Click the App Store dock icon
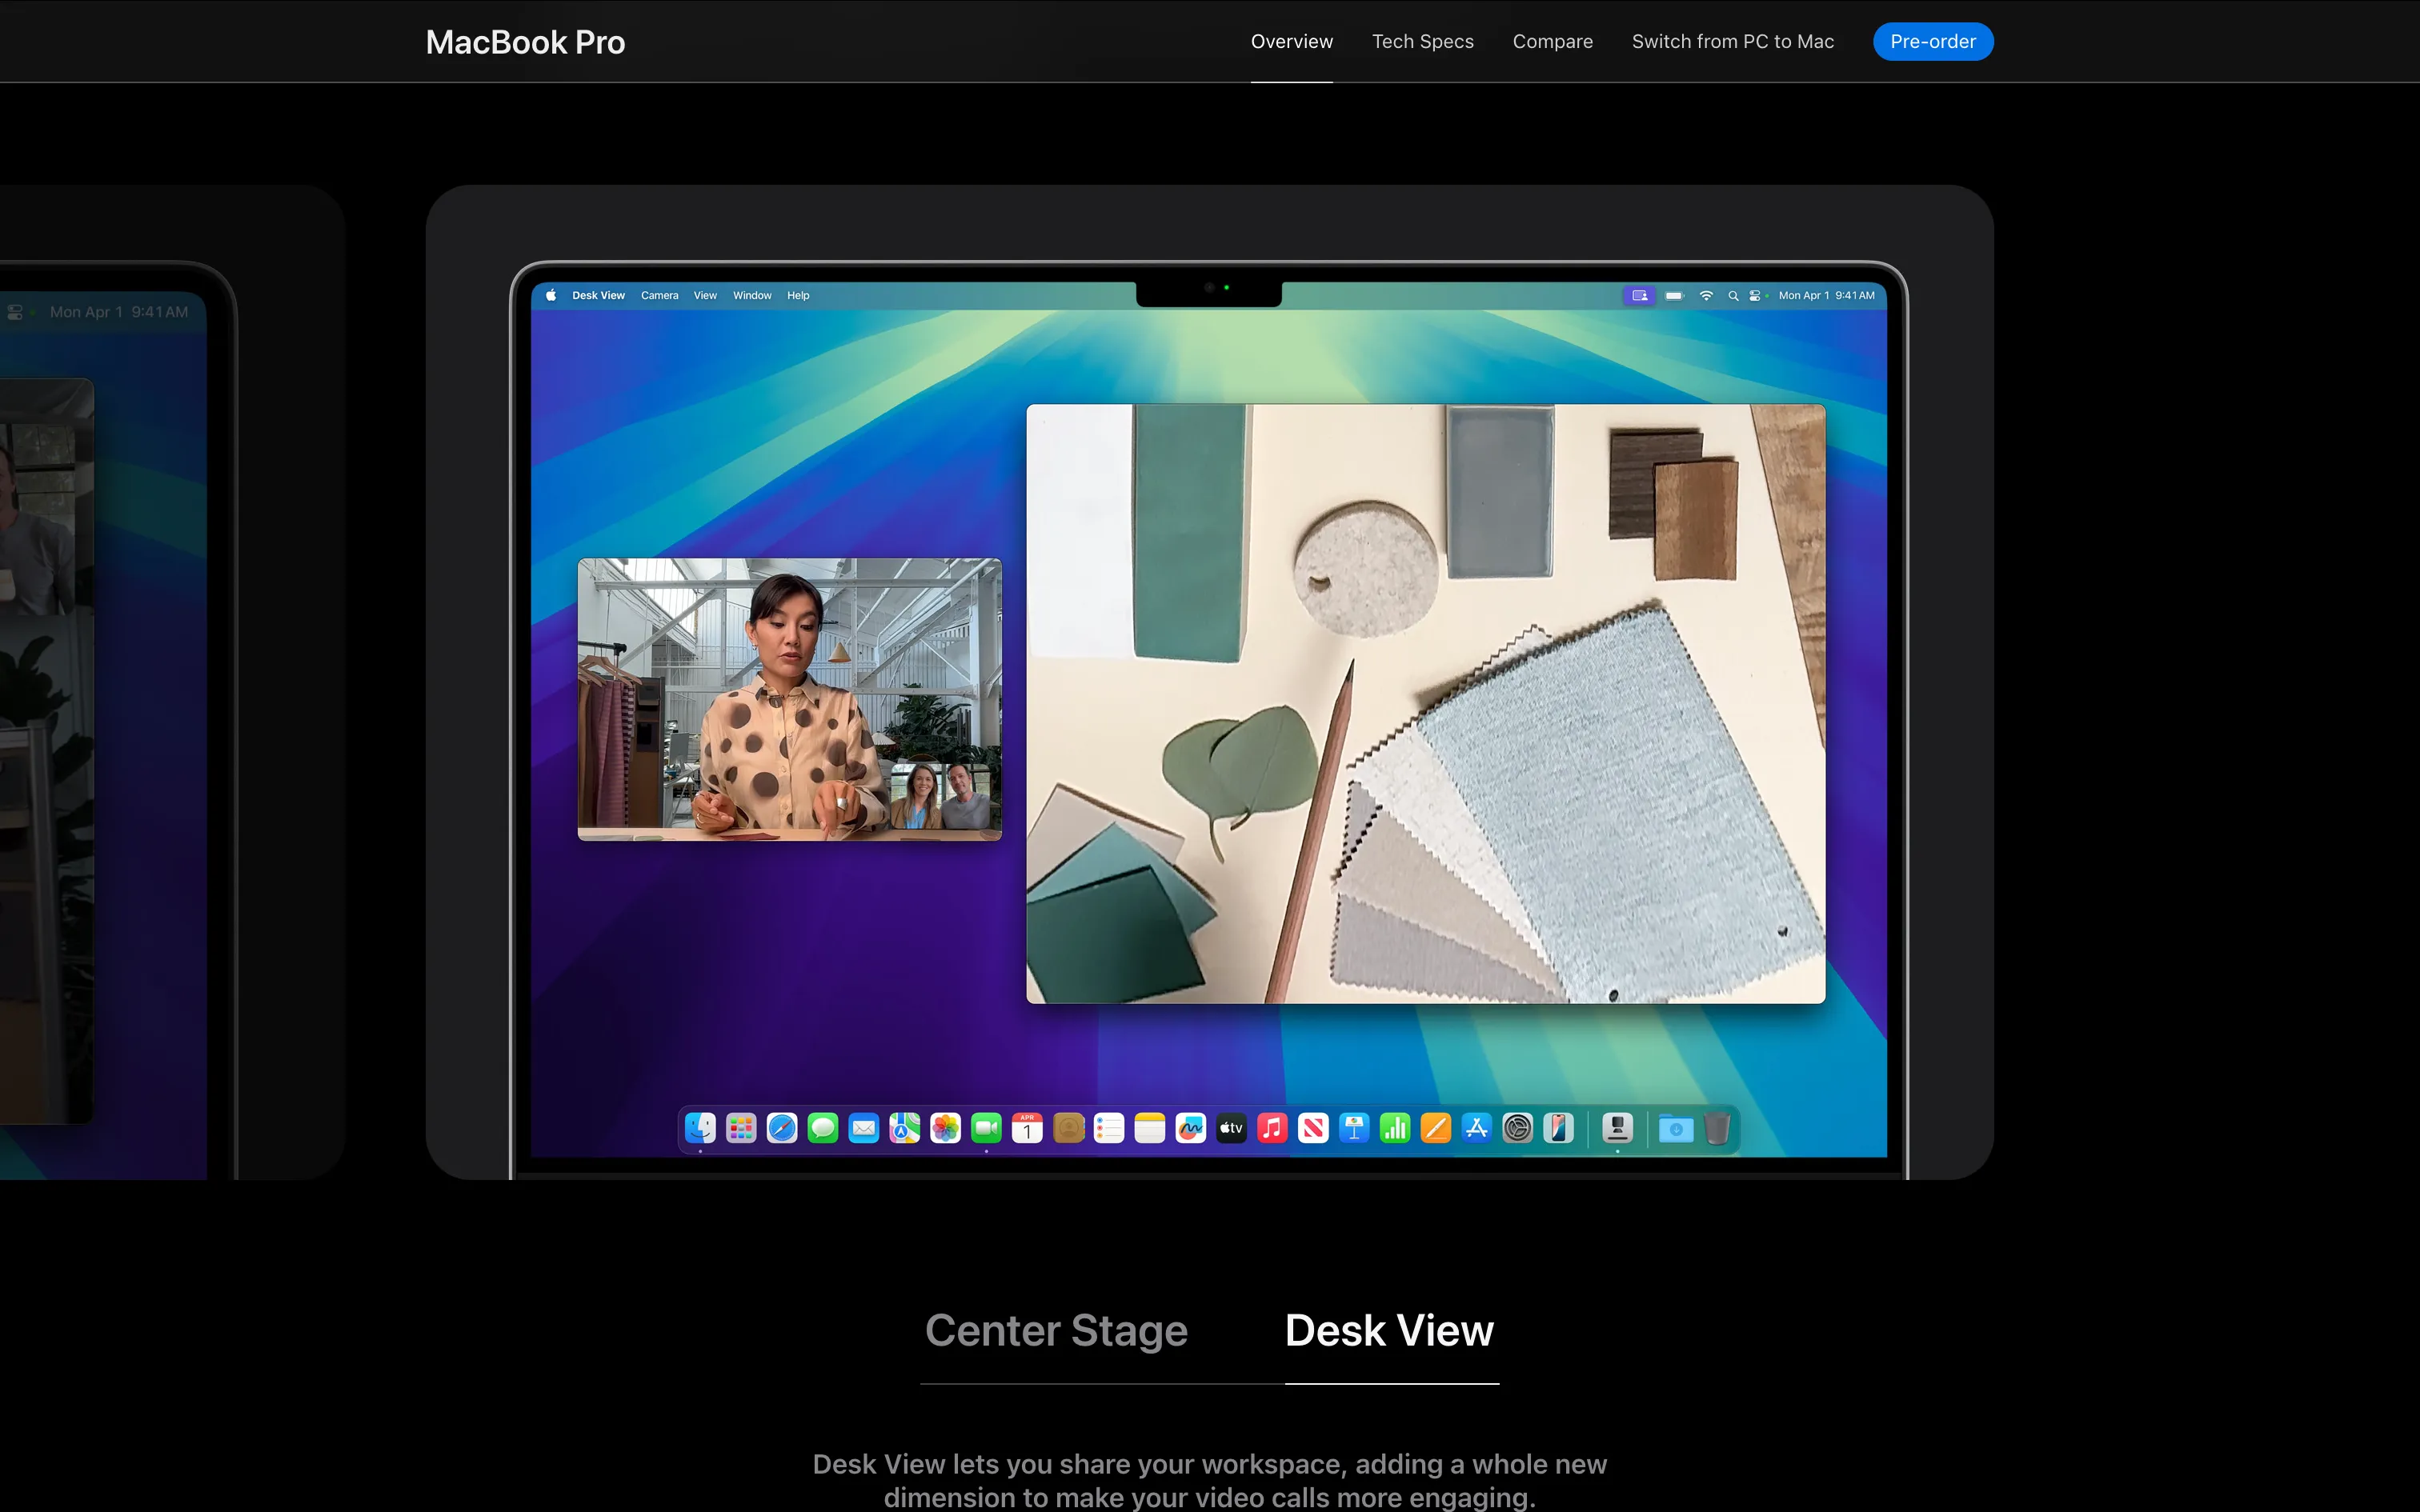This screenshot has height=1512, width=2420. coord(1476,1128)
